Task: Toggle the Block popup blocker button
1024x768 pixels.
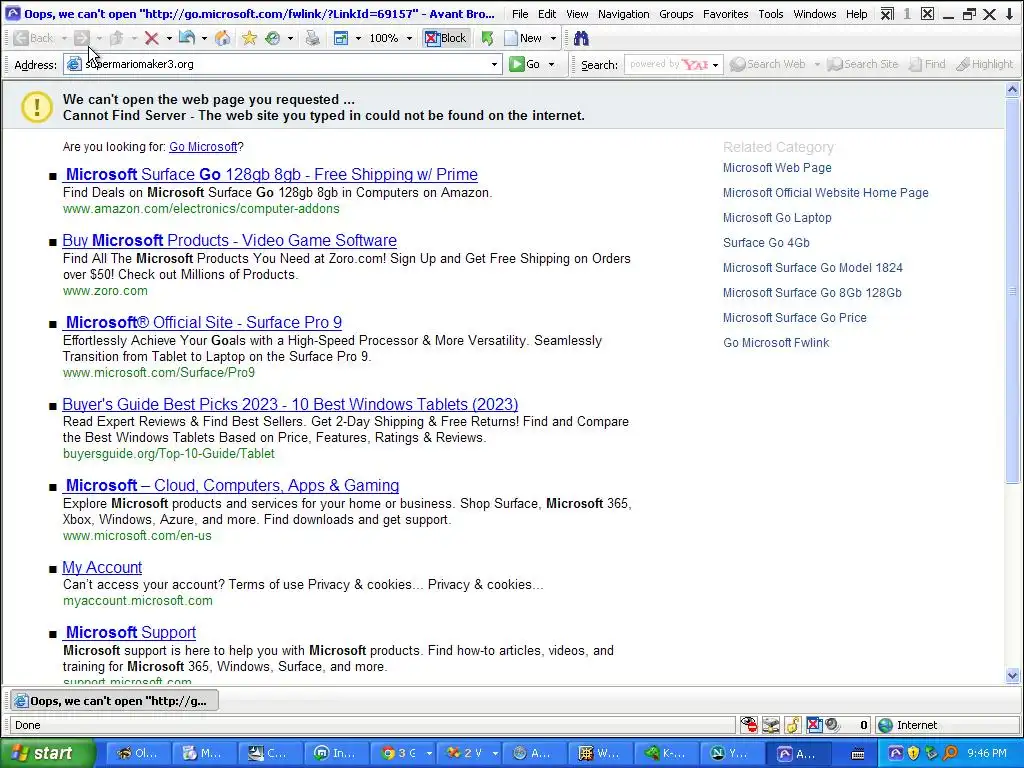Action: tap(445, 39)
